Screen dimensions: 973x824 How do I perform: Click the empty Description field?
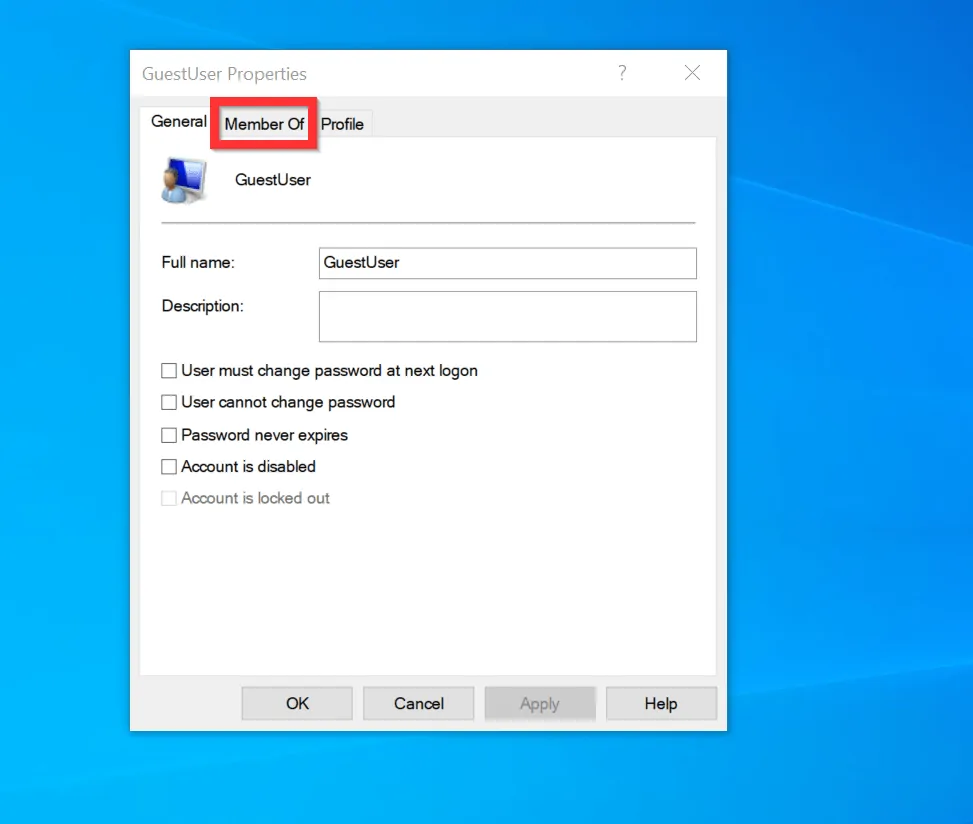(507, 316)
